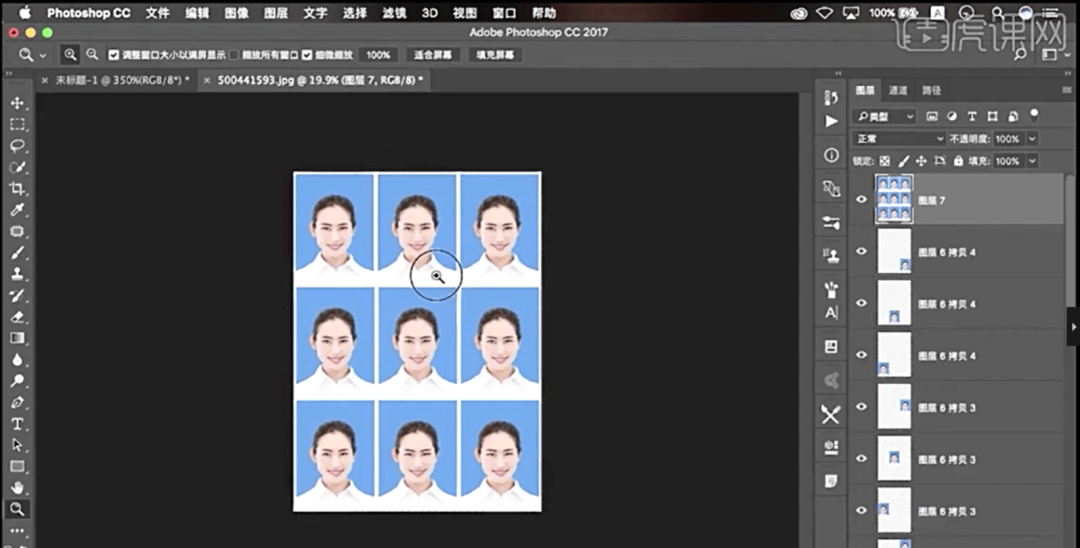This screenshot has height=548, width=1080.
Task: Click the 填充屏幕 button
Action: coord(495,55)
